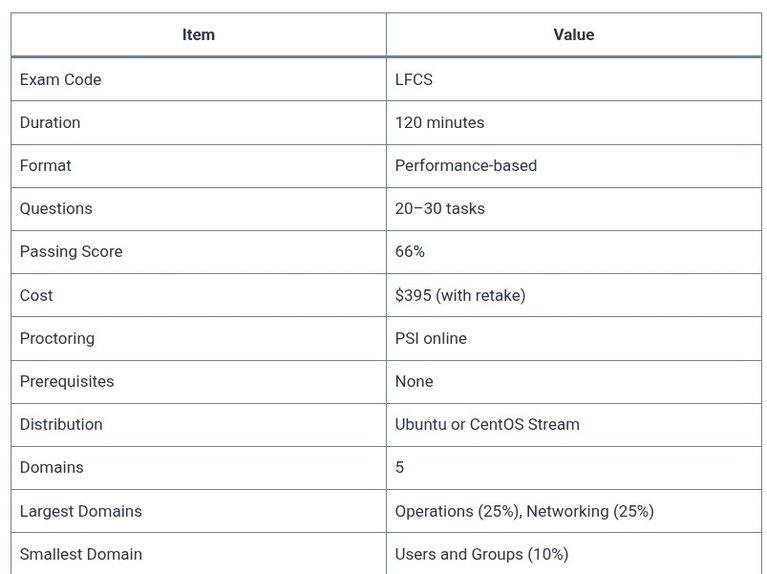Click the PSI online value
This screenshot has height=574, width=767.
point(430,338)
